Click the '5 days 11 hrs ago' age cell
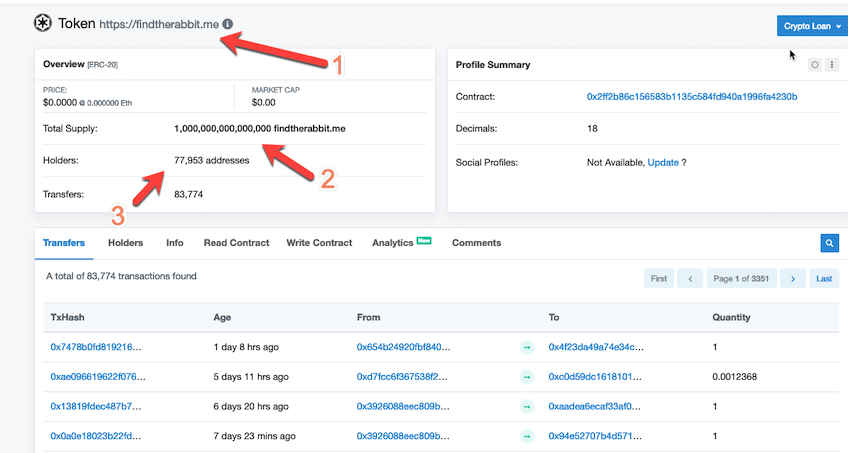848x453 pixels. [x=251, y=377]
